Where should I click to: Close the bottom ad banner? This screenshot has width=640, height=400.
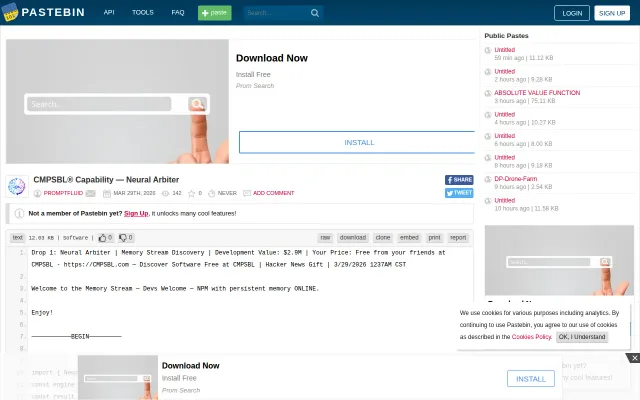(x=634, y=358)
